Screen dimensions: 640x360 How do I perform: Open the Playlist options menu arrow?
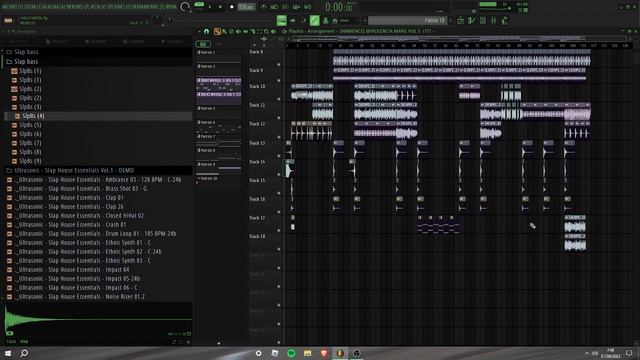(199, 31)
